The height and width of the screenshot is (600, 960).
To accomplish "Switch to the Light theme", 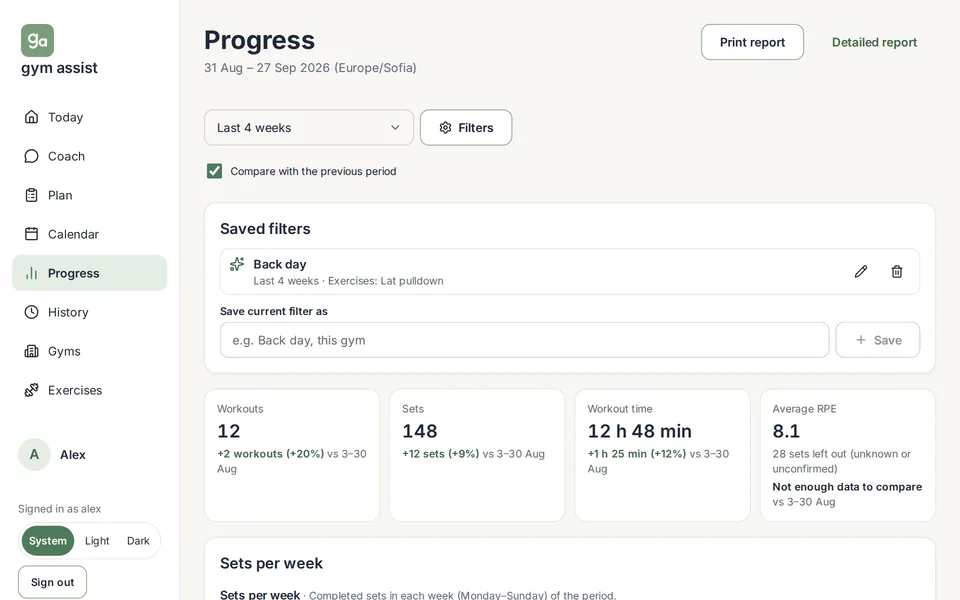I will [97, 541].
